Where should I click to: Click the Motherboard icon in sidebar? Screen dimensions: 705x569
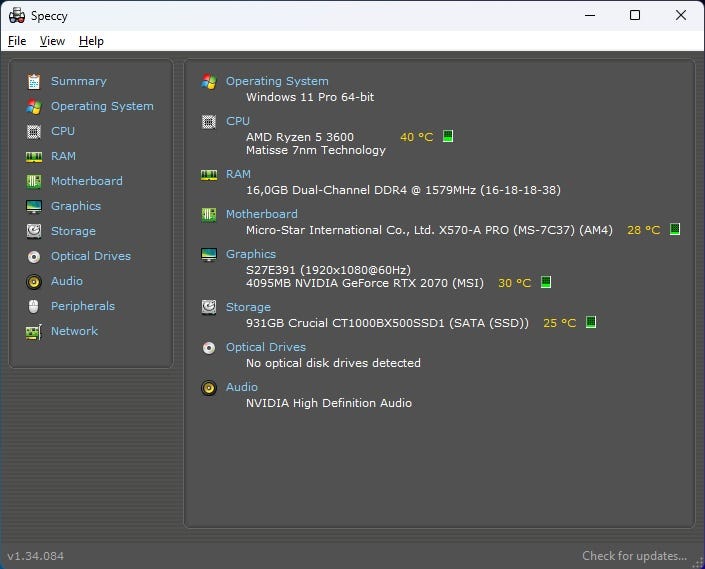(34, 182)
